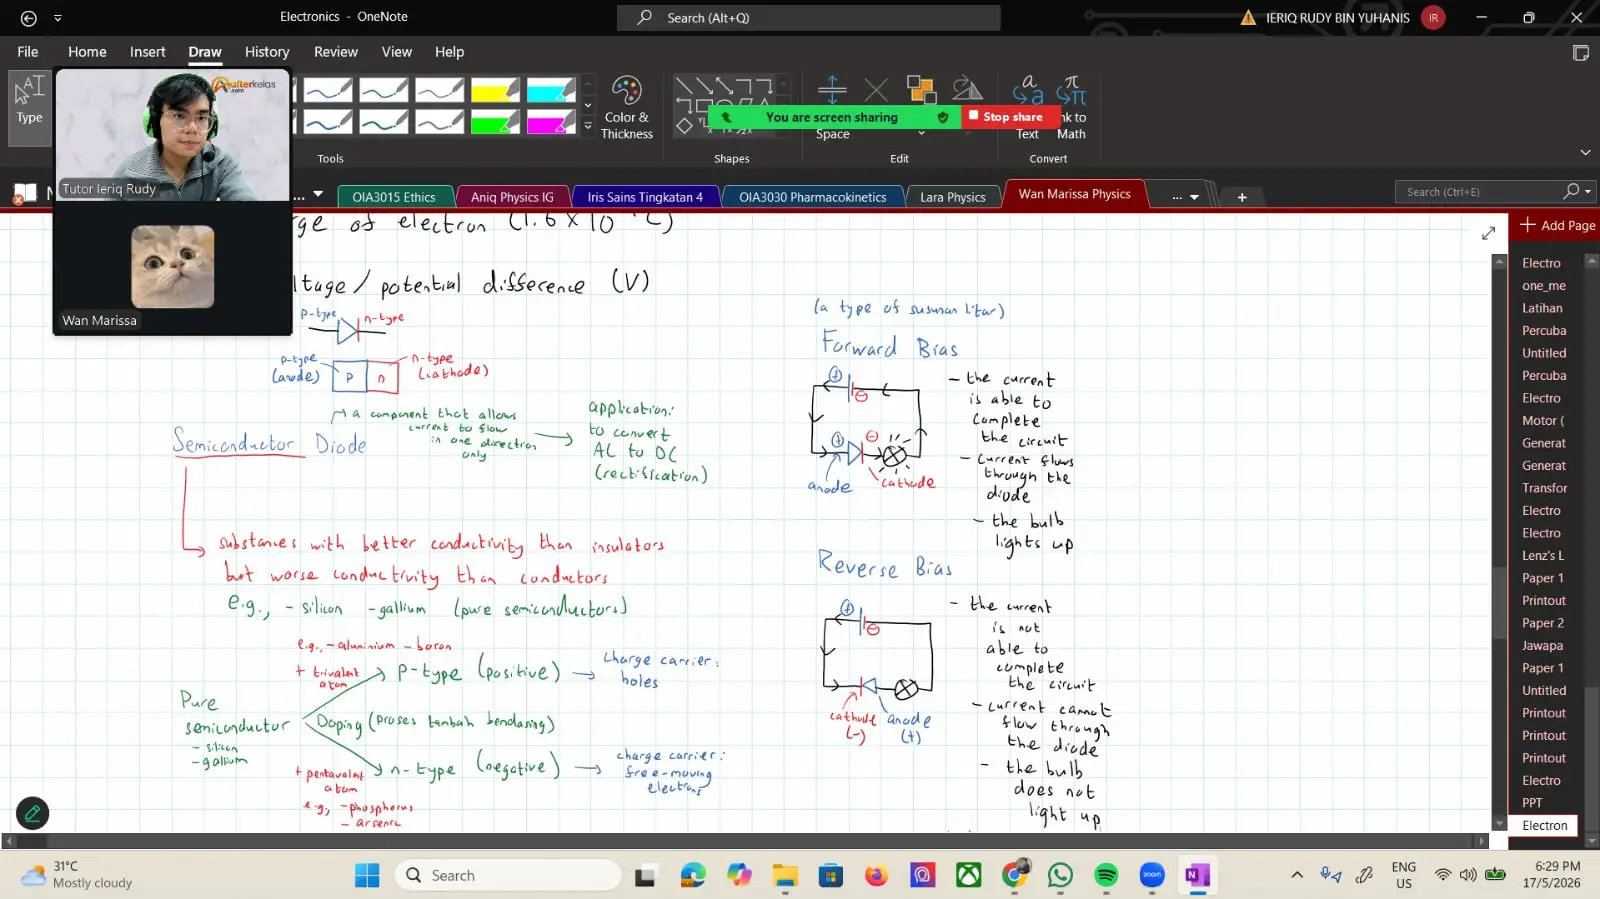This screenshot has width=1600, height=899.
Task: Click Stop share in Zoom bar
Action: coord(1011,117)
